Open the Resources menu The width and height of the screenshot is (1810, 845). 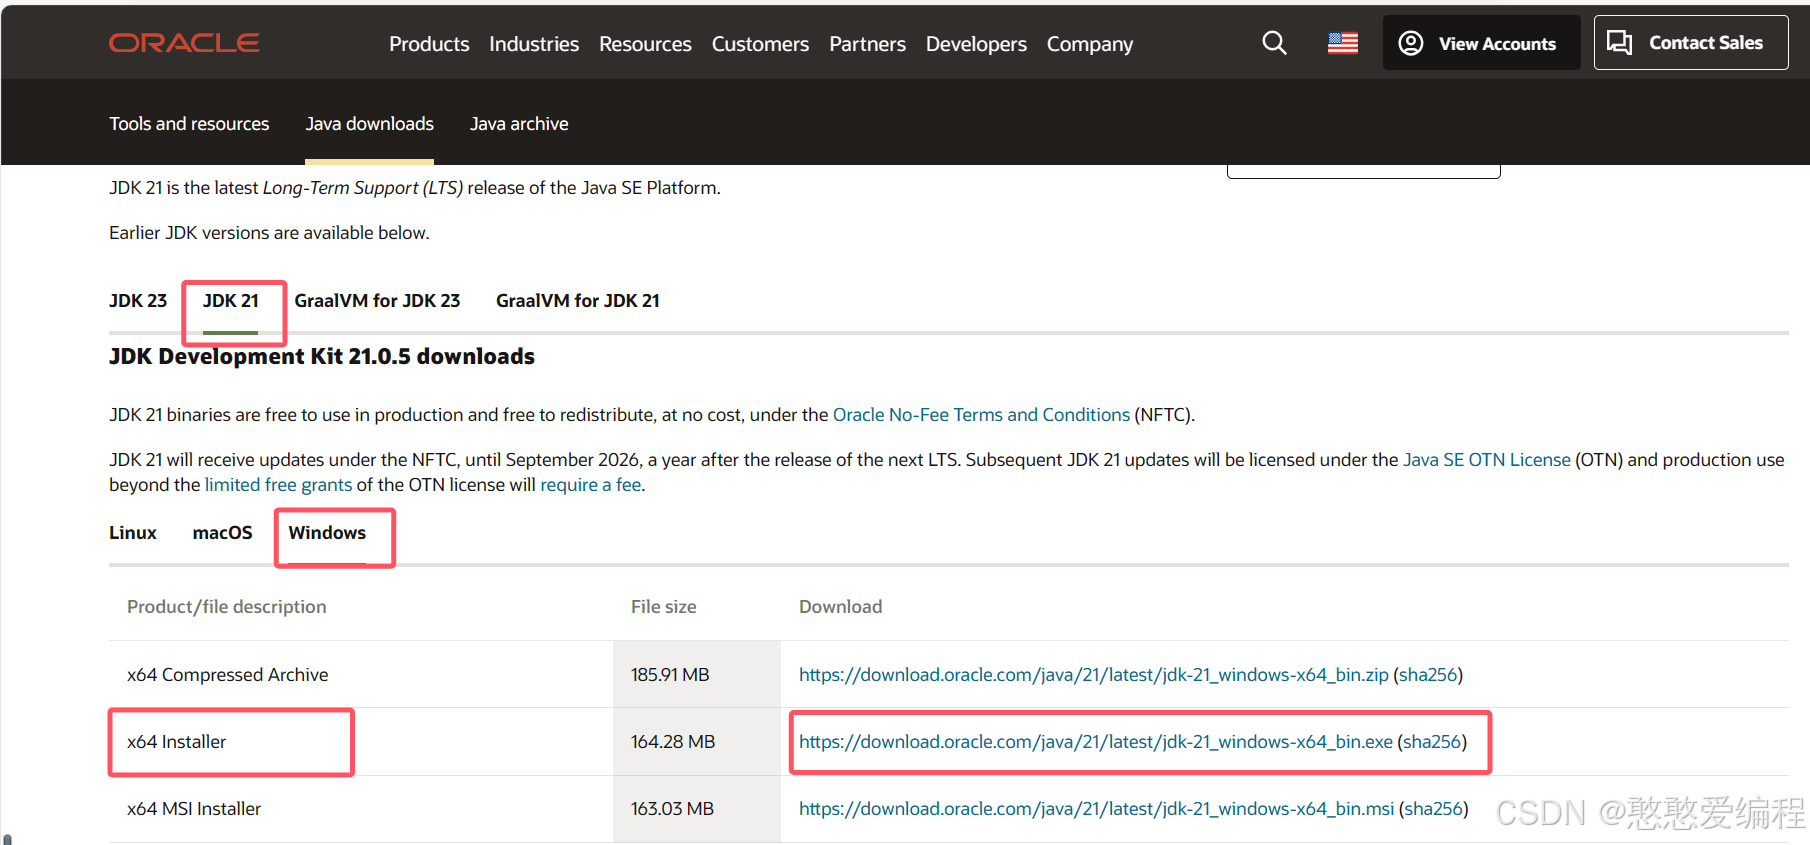coord(645,44)
